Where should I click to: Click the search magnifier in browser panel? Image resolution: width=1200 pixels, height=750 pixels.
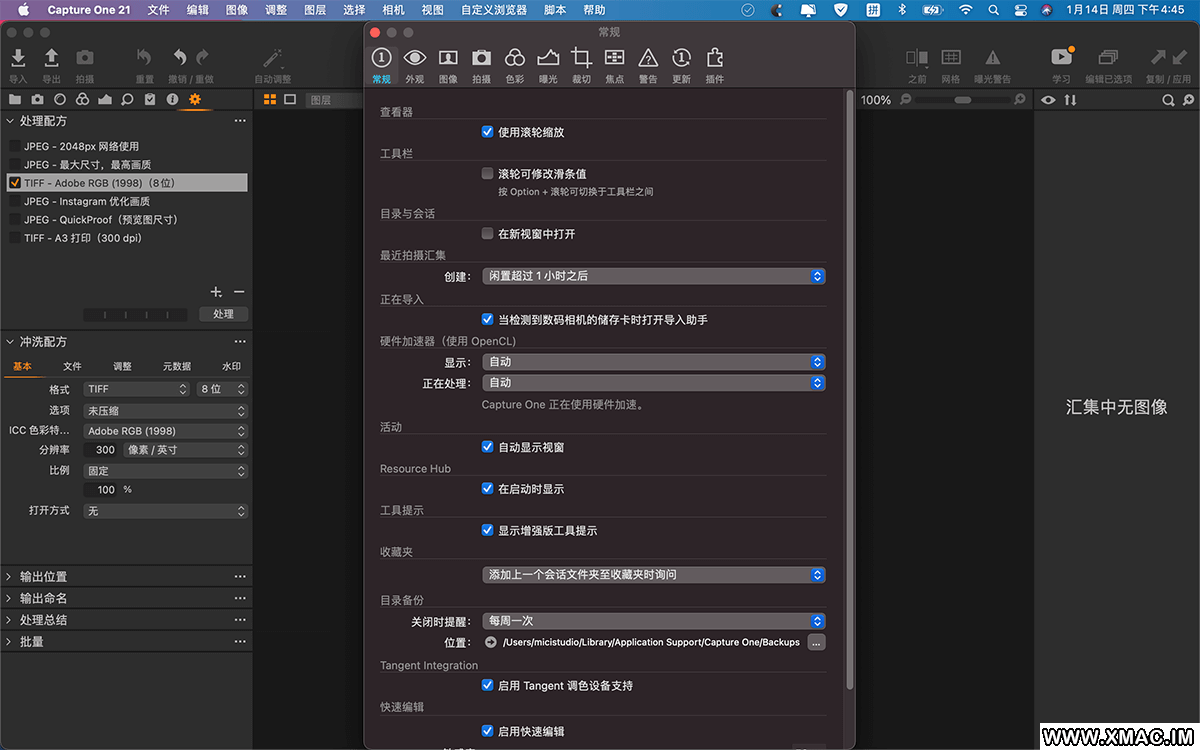click(1167, 100)
